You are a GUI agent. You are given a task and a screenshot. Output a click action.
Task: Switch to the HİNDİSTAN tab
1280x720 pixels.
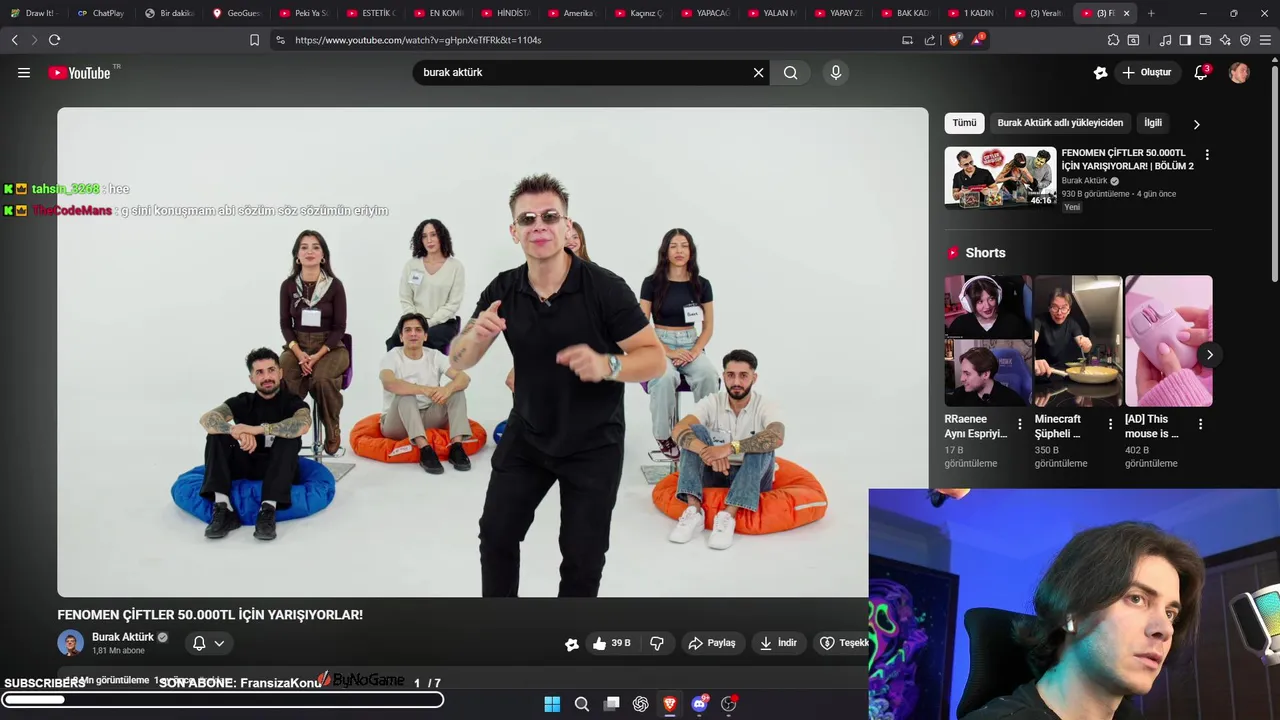point(505,13)
